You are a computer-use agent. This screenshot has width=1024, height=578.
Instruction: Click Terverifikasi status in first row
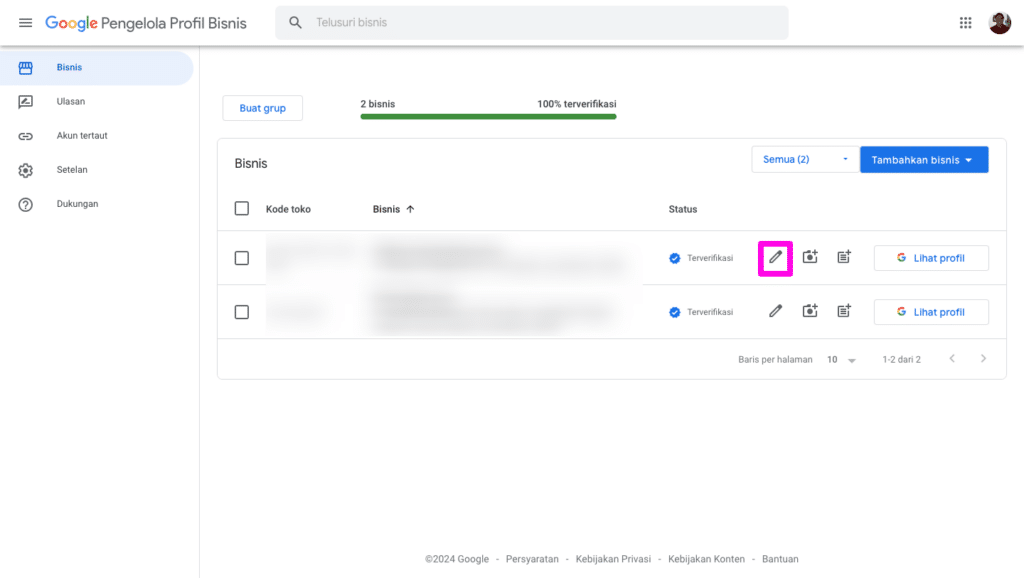(710, 259)
